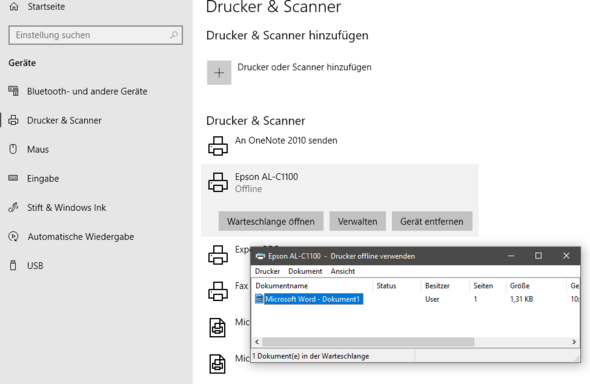Click Gerät entfernen button

pyautogui.click(x=432, y=221)
